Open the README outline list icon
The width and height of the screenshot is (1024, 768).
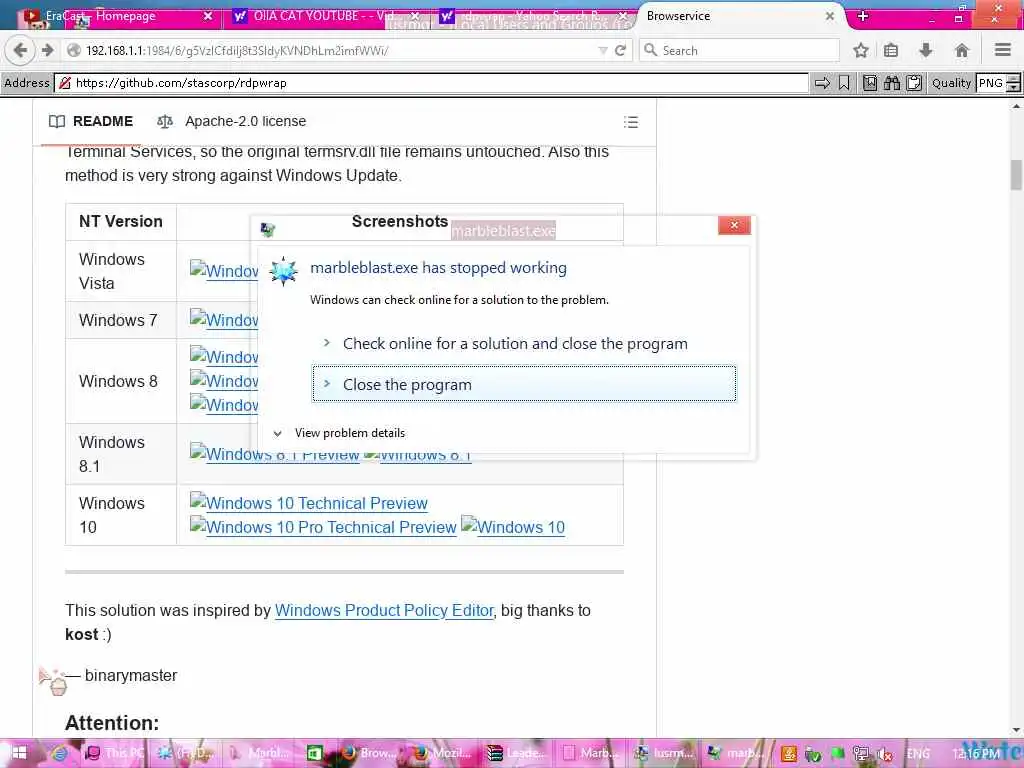631,122
